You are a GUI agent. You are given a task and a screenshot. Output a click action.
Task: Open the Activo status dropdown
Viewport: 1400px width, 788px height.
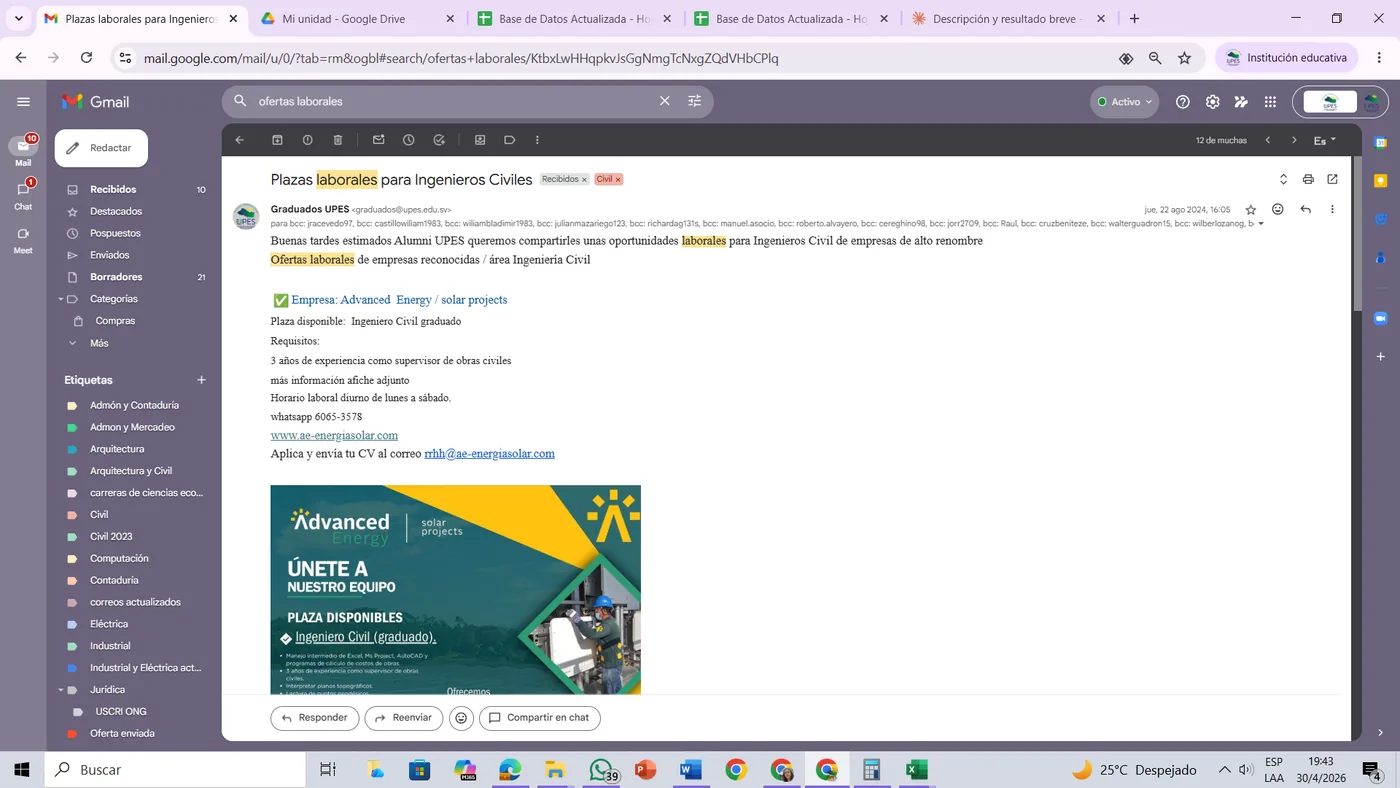point(1124,101)
